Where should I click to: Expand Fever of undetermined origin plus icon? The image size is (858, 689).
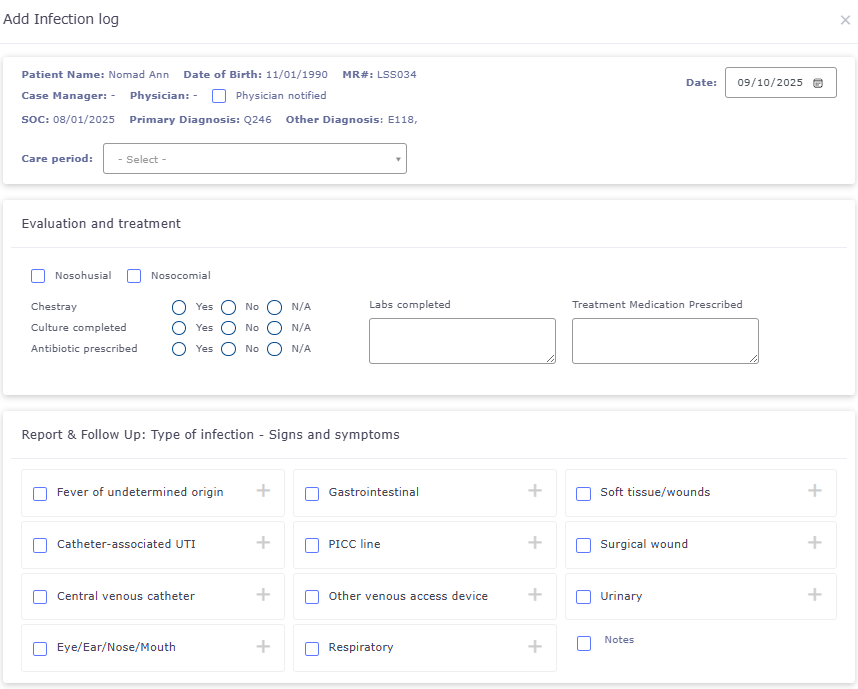point(263,490)
